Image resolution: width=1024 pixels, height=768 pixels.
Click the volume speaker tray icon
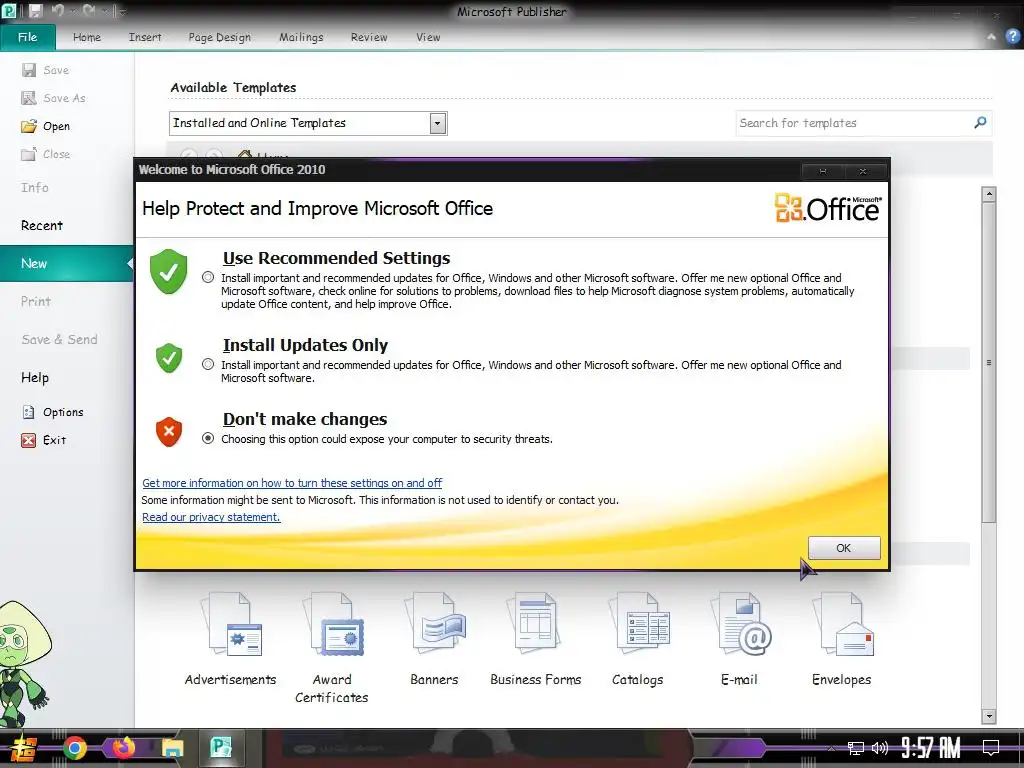(x=880, y=748)
